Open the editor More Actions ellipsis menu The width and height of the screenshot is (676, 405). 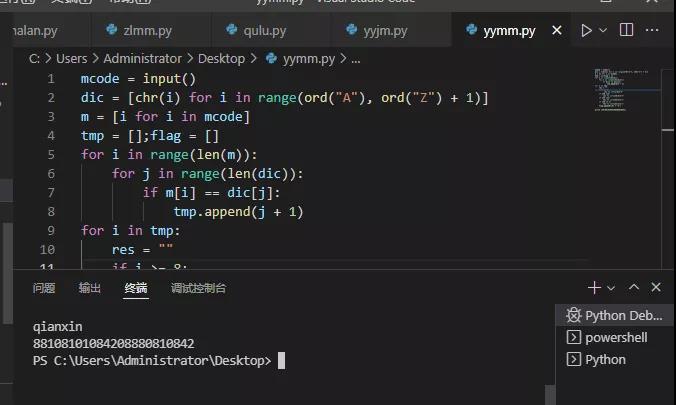click(652, 30)
